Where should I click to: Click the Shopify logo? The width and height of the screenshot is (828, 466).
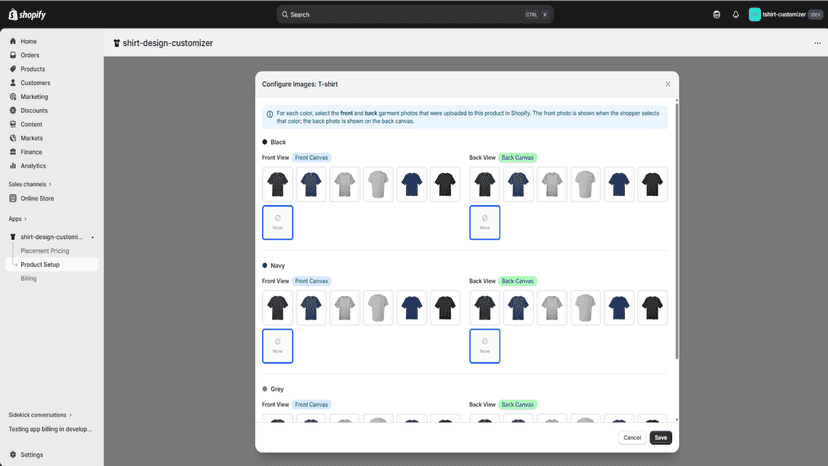[x=27, y=15]
